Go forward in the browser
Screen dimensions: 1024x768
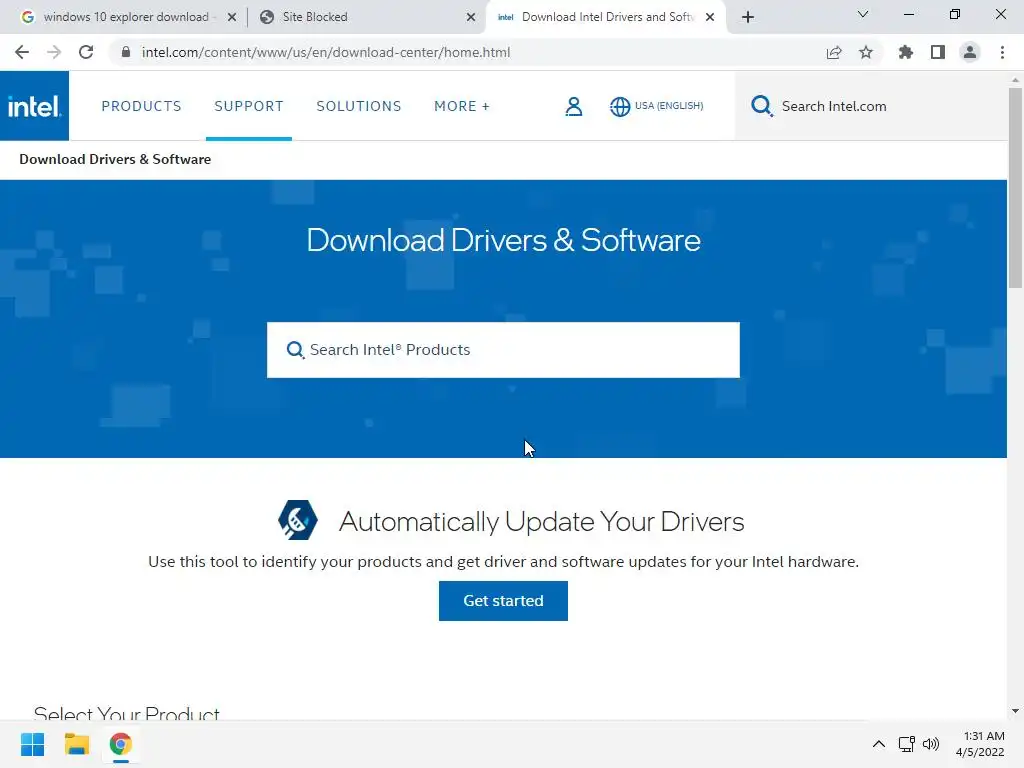[x=54, y=52]
